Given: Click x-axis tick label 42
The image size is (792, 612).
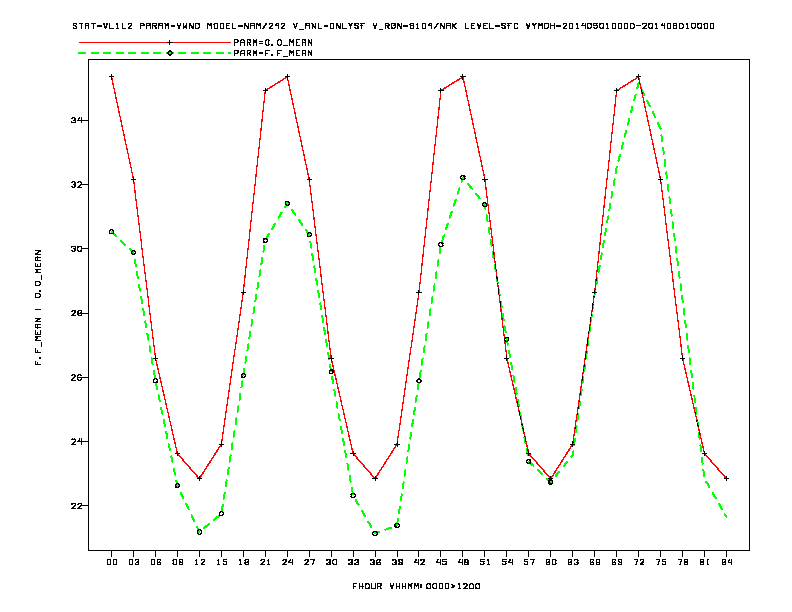Looking at the screenshot, I should [419, 562].
